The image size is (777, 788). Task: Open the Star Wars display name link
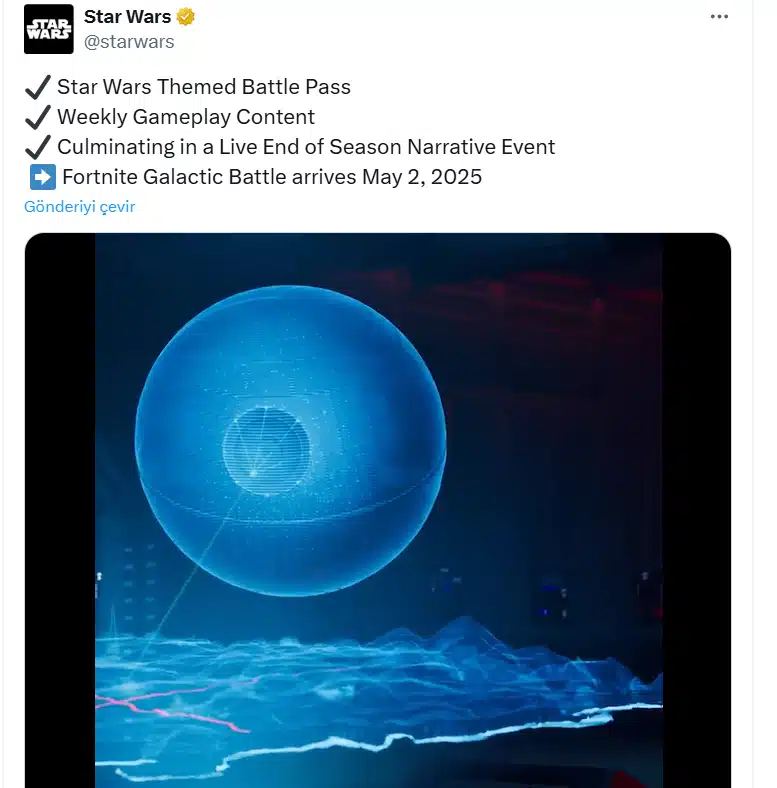pyautogui.click(x=127, y=17)
